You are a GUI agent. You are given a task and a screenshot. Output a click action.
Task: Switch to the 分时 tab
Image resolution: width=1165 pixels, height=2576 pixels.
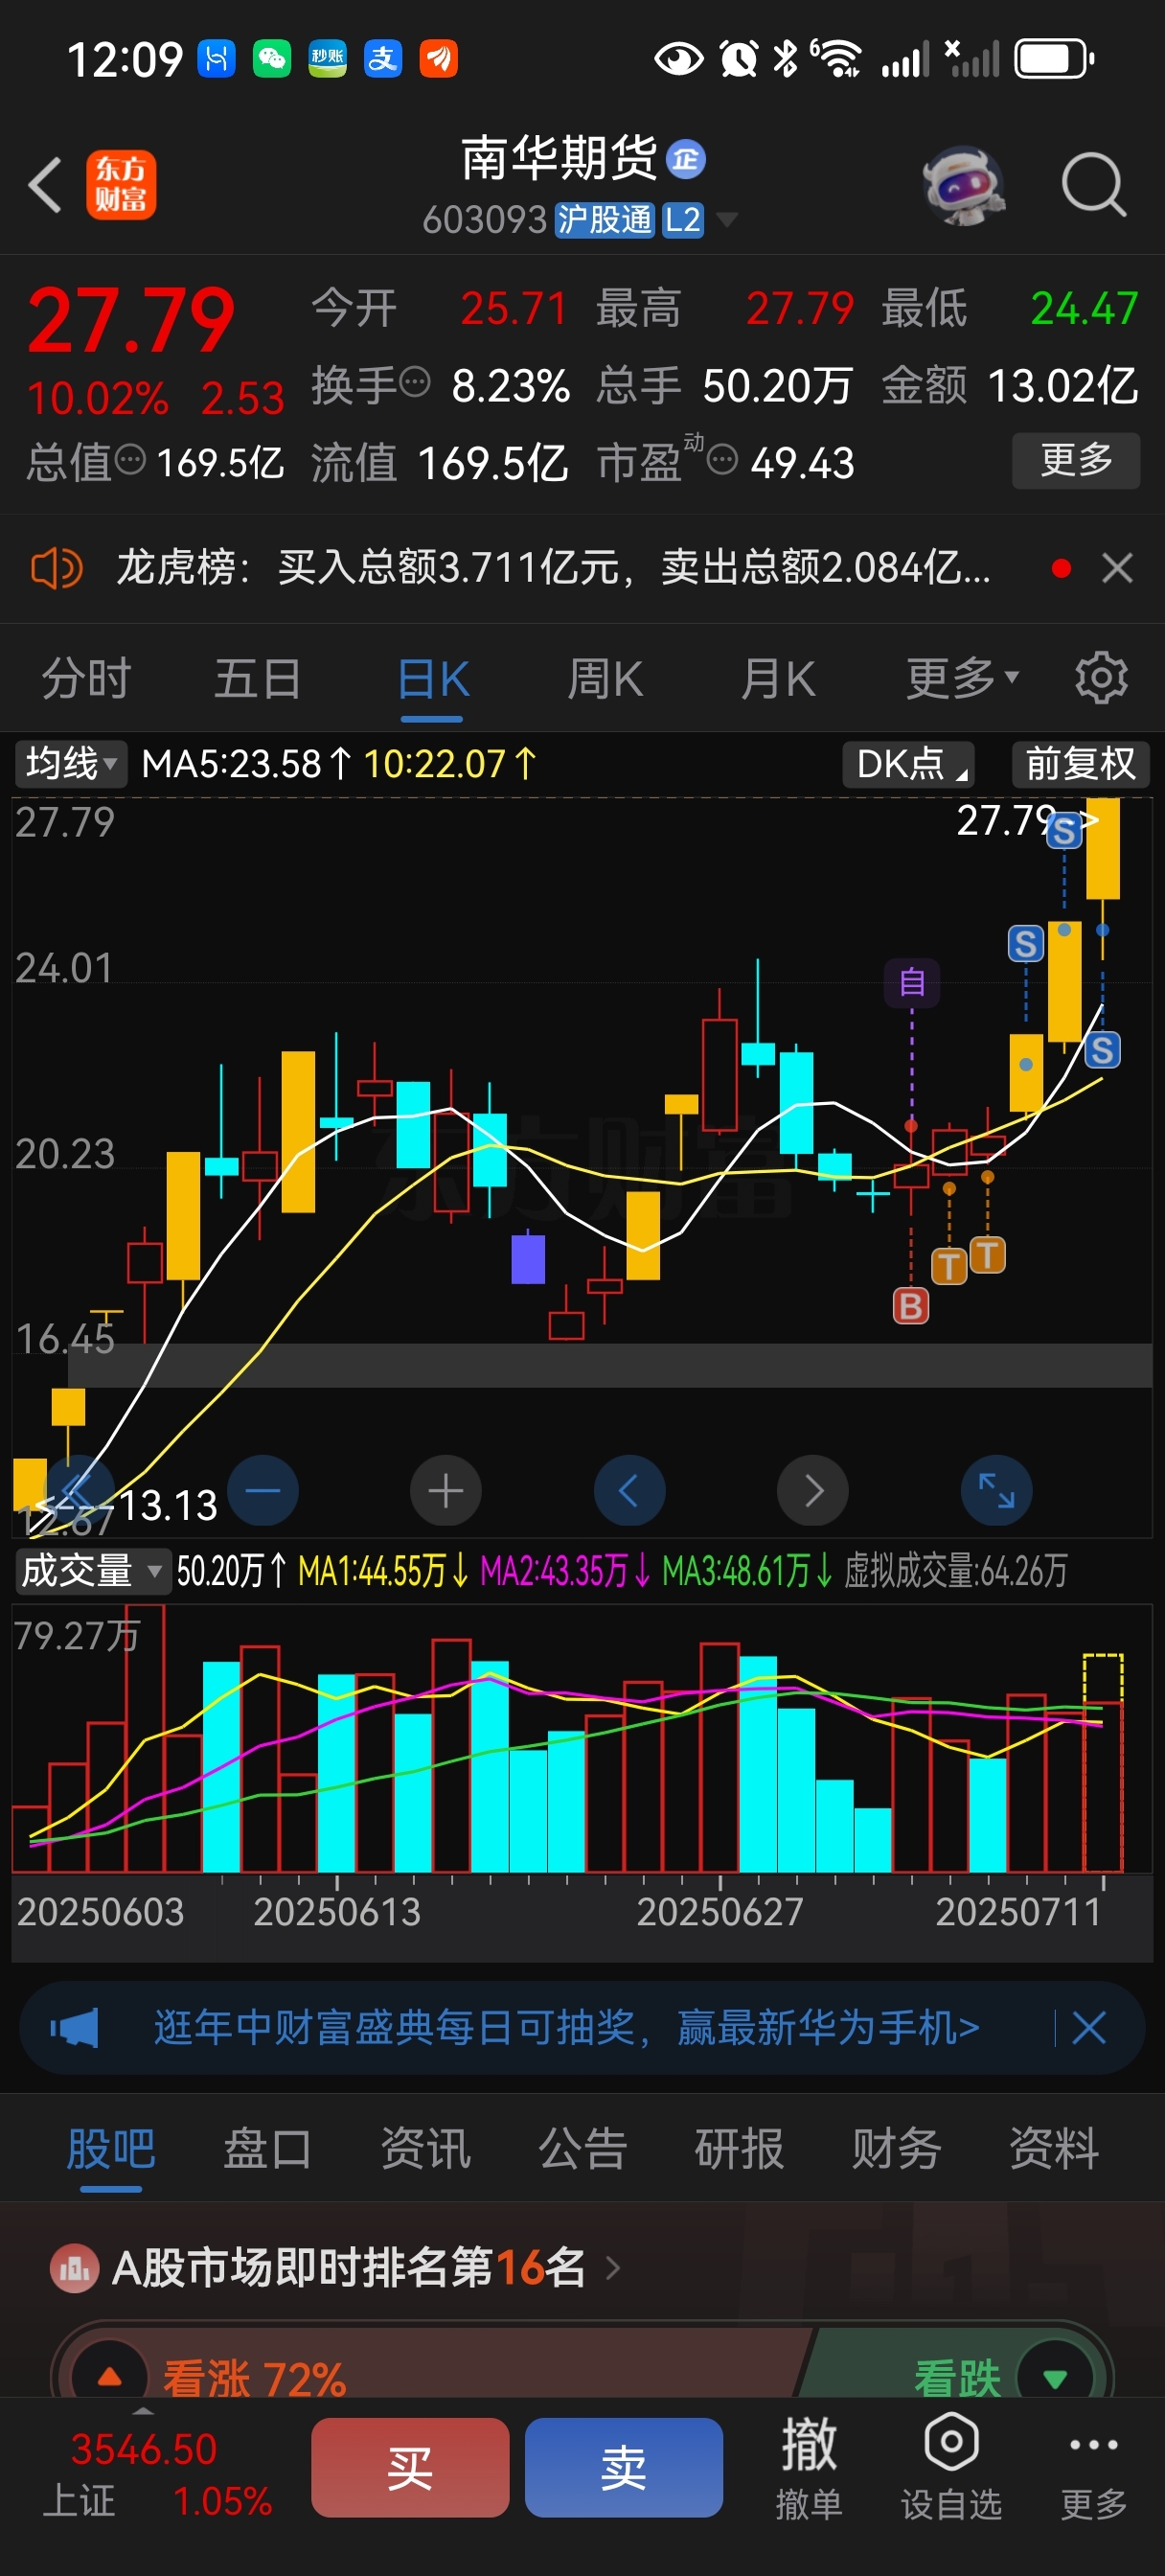(86, 678)
